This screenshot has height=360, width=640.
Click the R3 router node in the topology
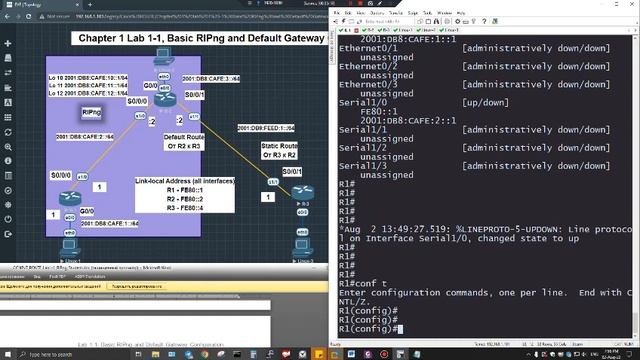[303, 193]
